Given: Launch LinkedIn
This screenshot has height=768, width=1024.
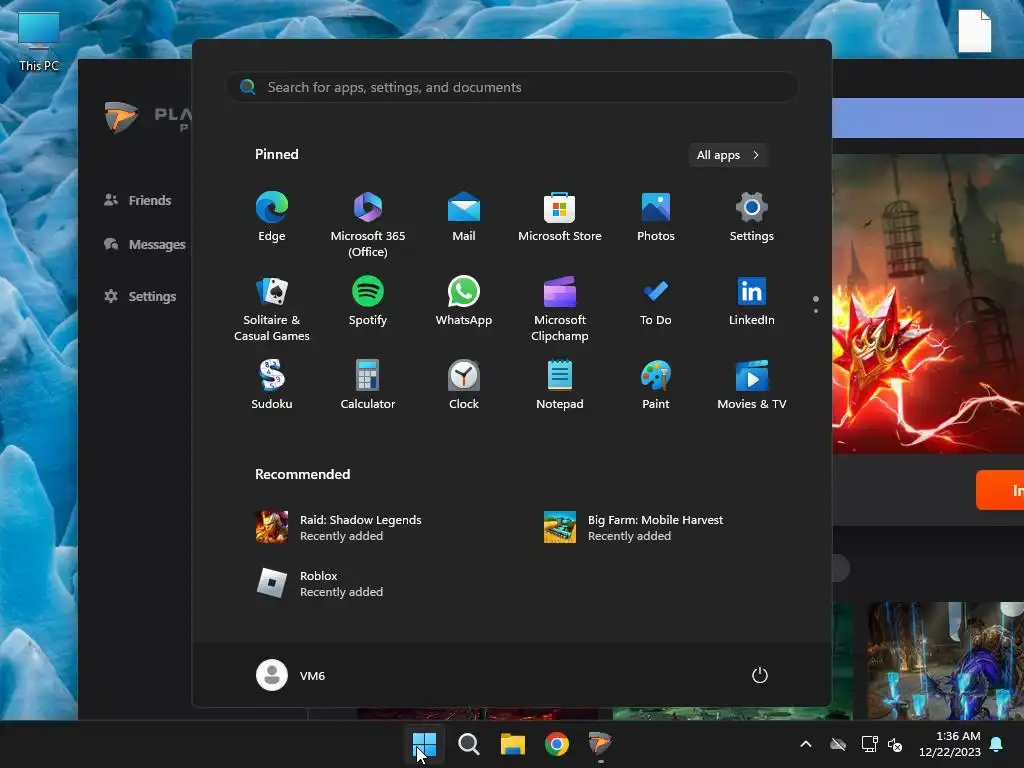Looking at the screenshot, I should pos(752,302).
